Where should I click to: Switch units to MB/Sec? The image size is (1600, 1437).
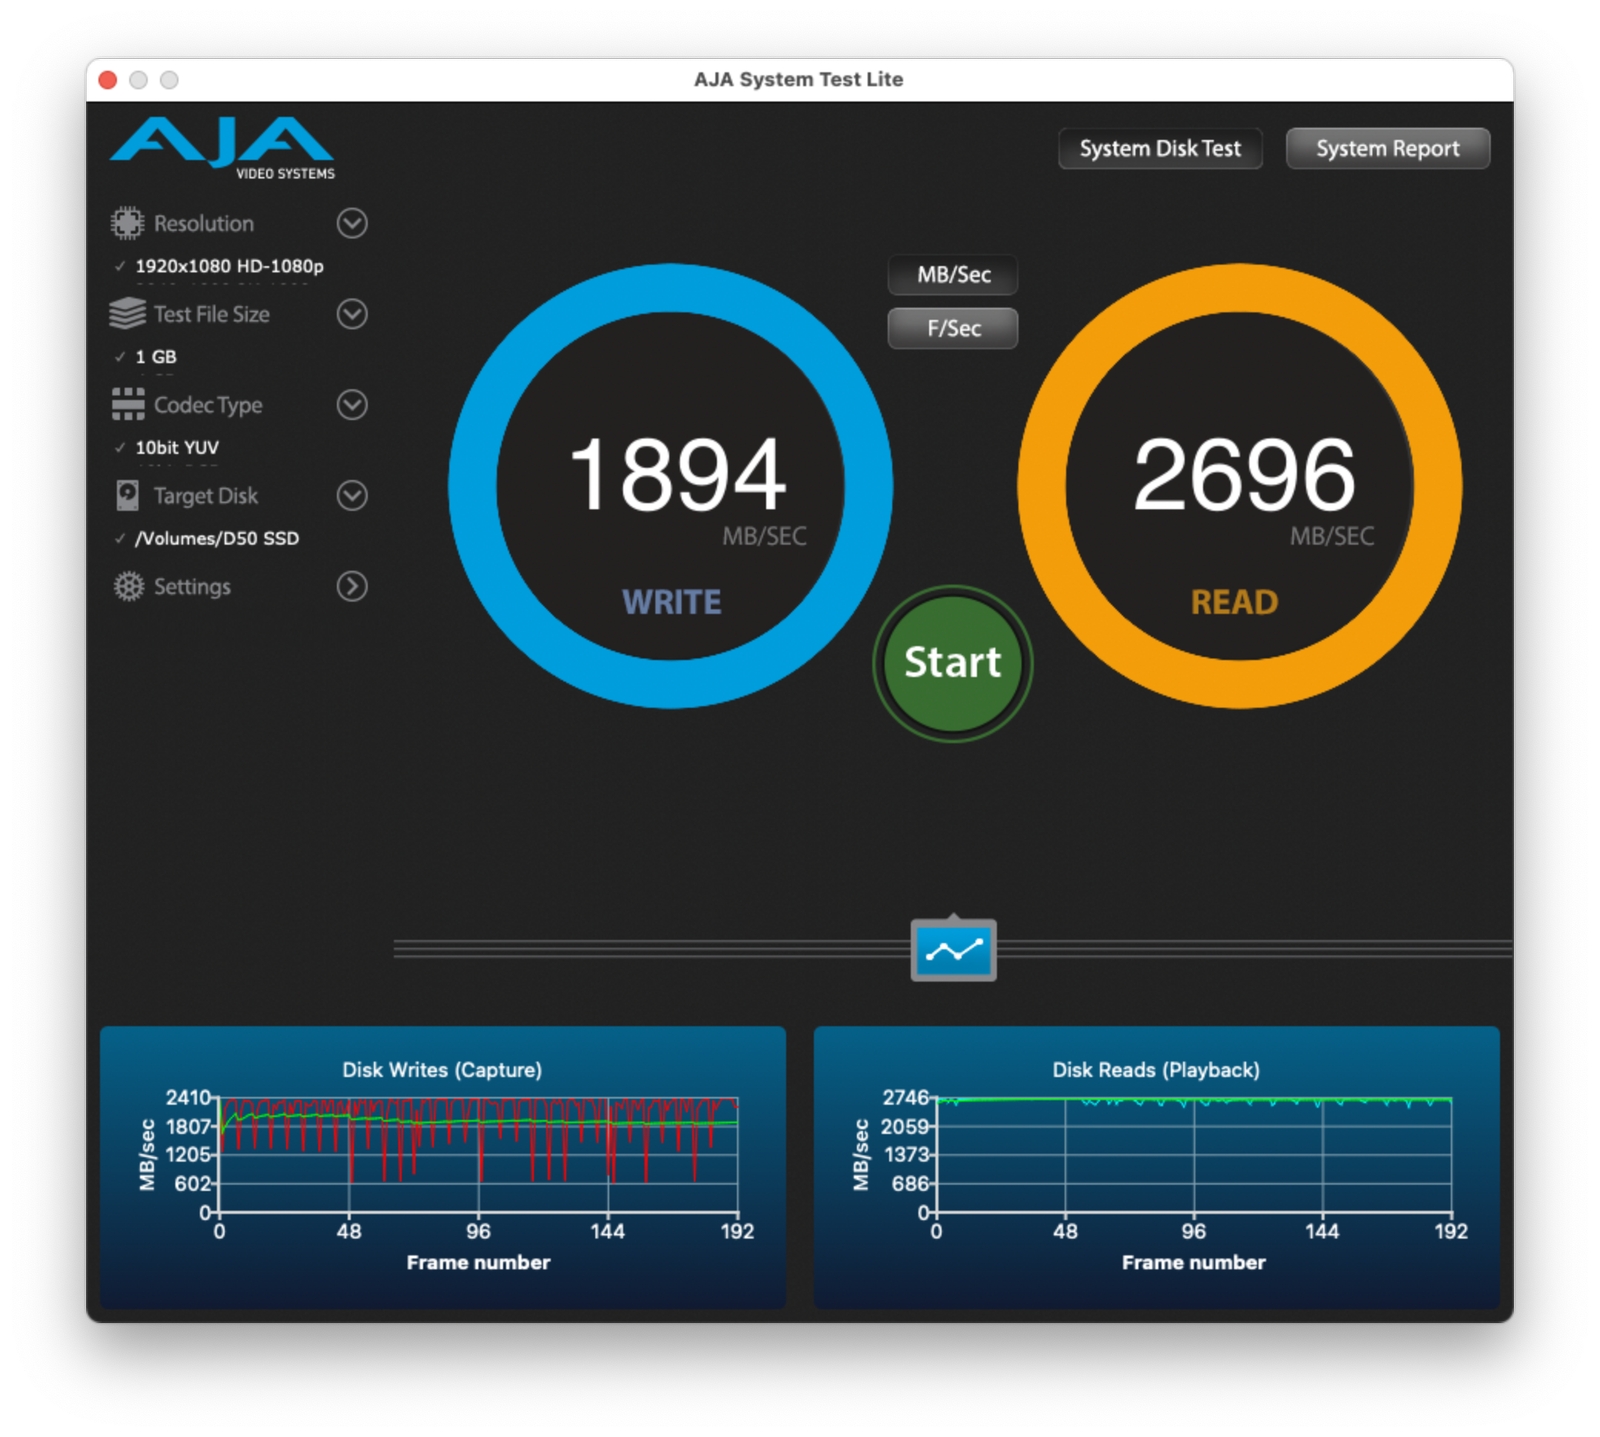coord(953,275)
